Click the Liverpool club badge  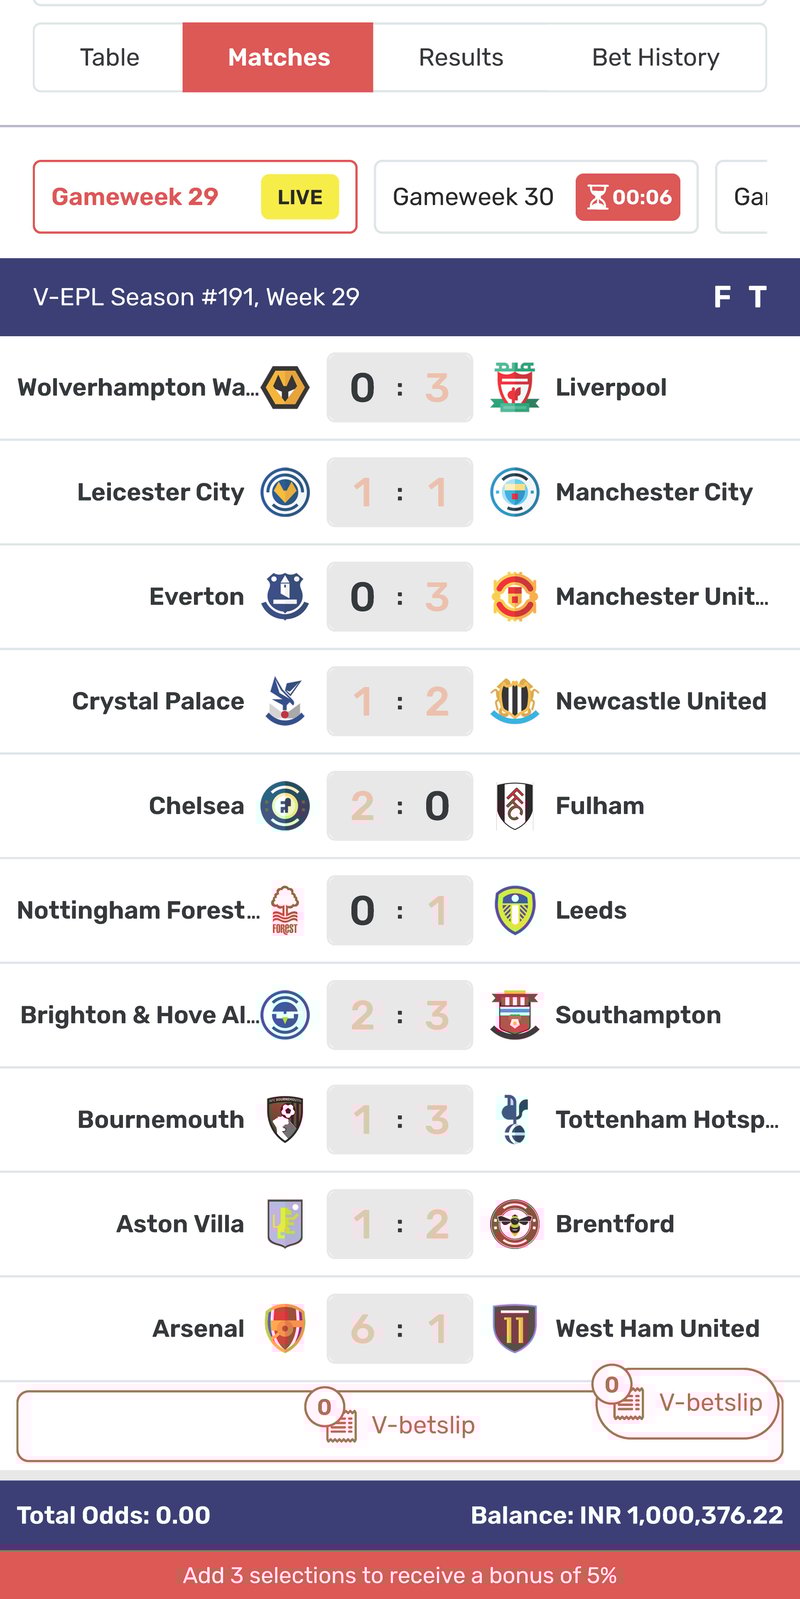[x=515, y=387]
